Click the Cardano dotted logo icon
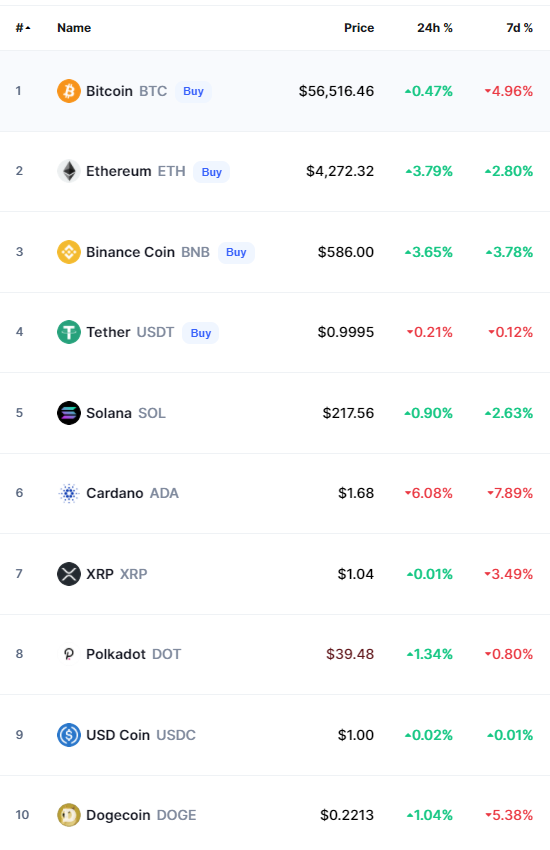 click(x=69, y=493)
